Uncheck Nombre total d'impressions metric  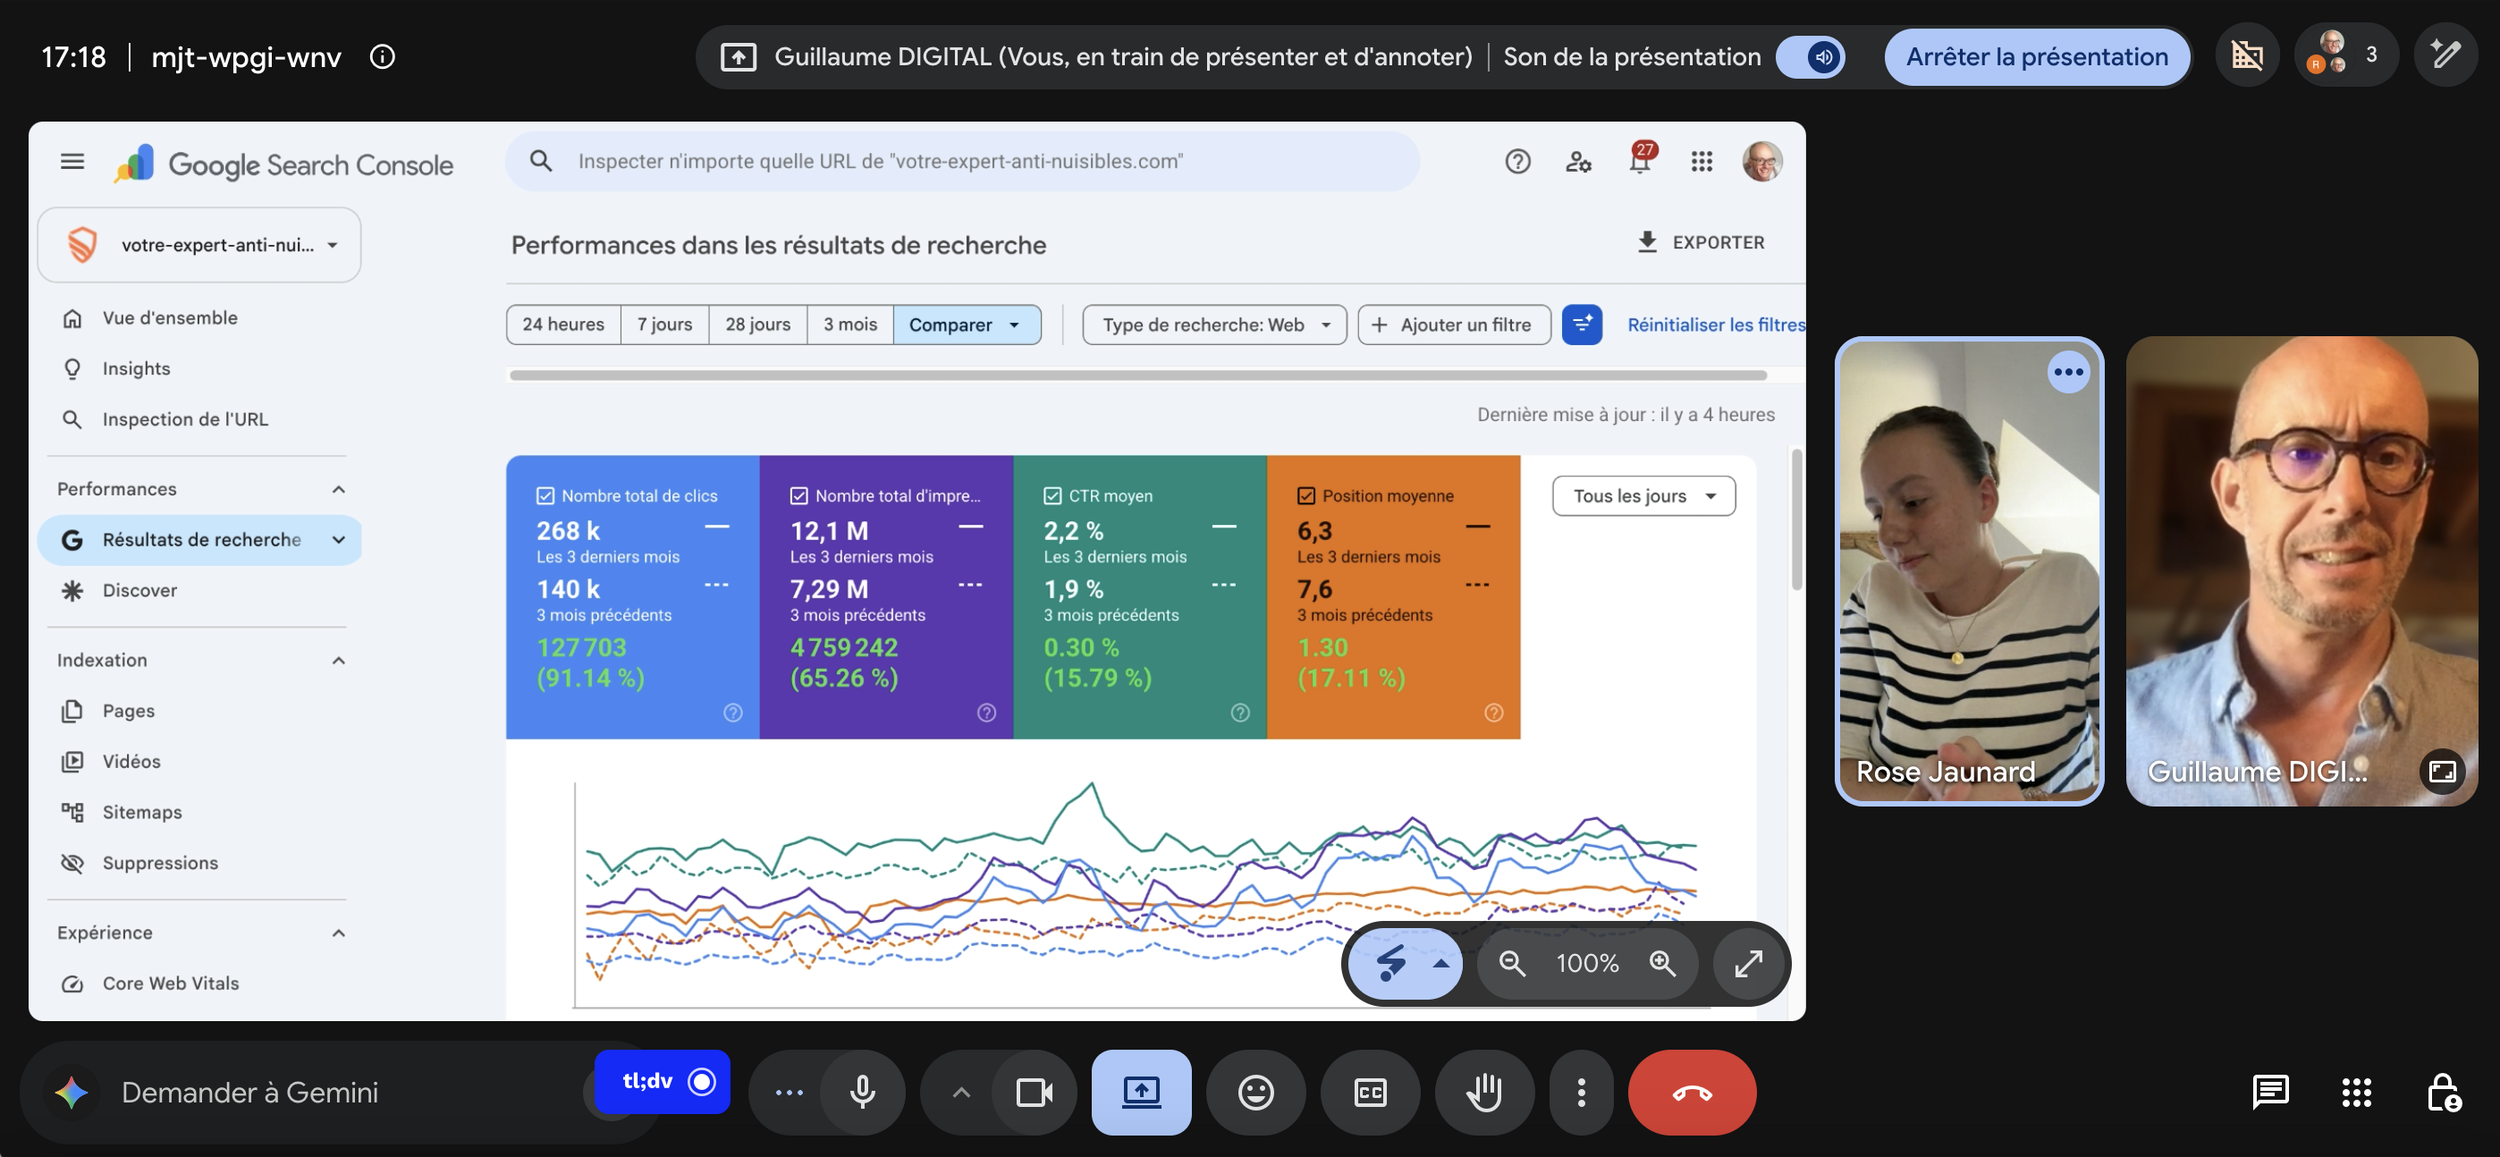pyautogui.click(x=799, y=496)
